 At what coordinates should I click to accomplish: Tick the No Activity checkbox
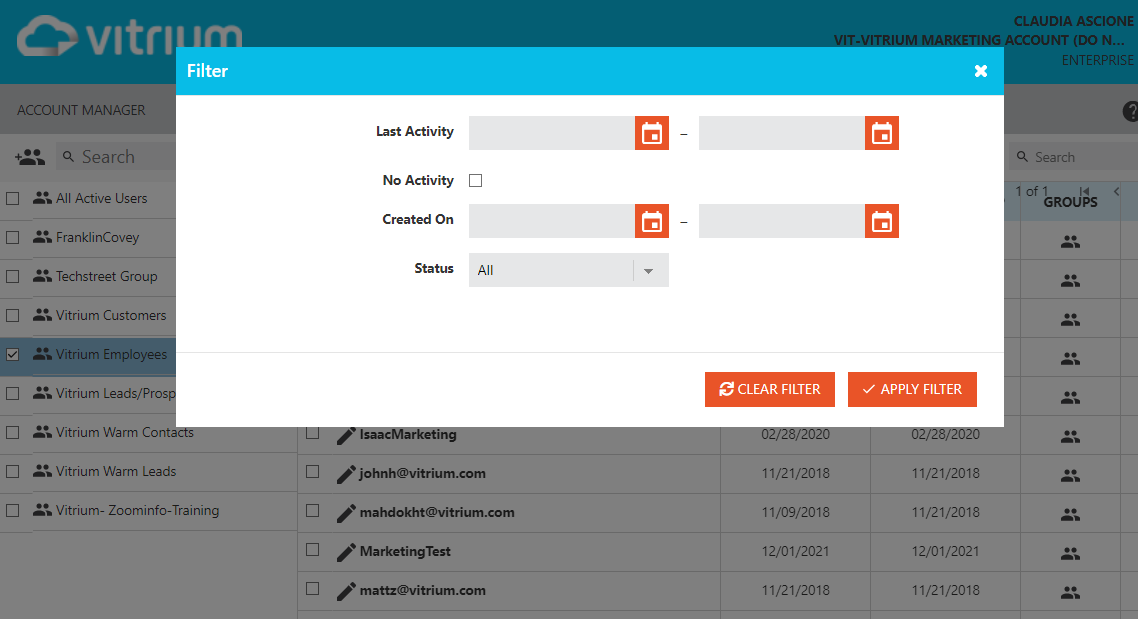pos(475,181)
